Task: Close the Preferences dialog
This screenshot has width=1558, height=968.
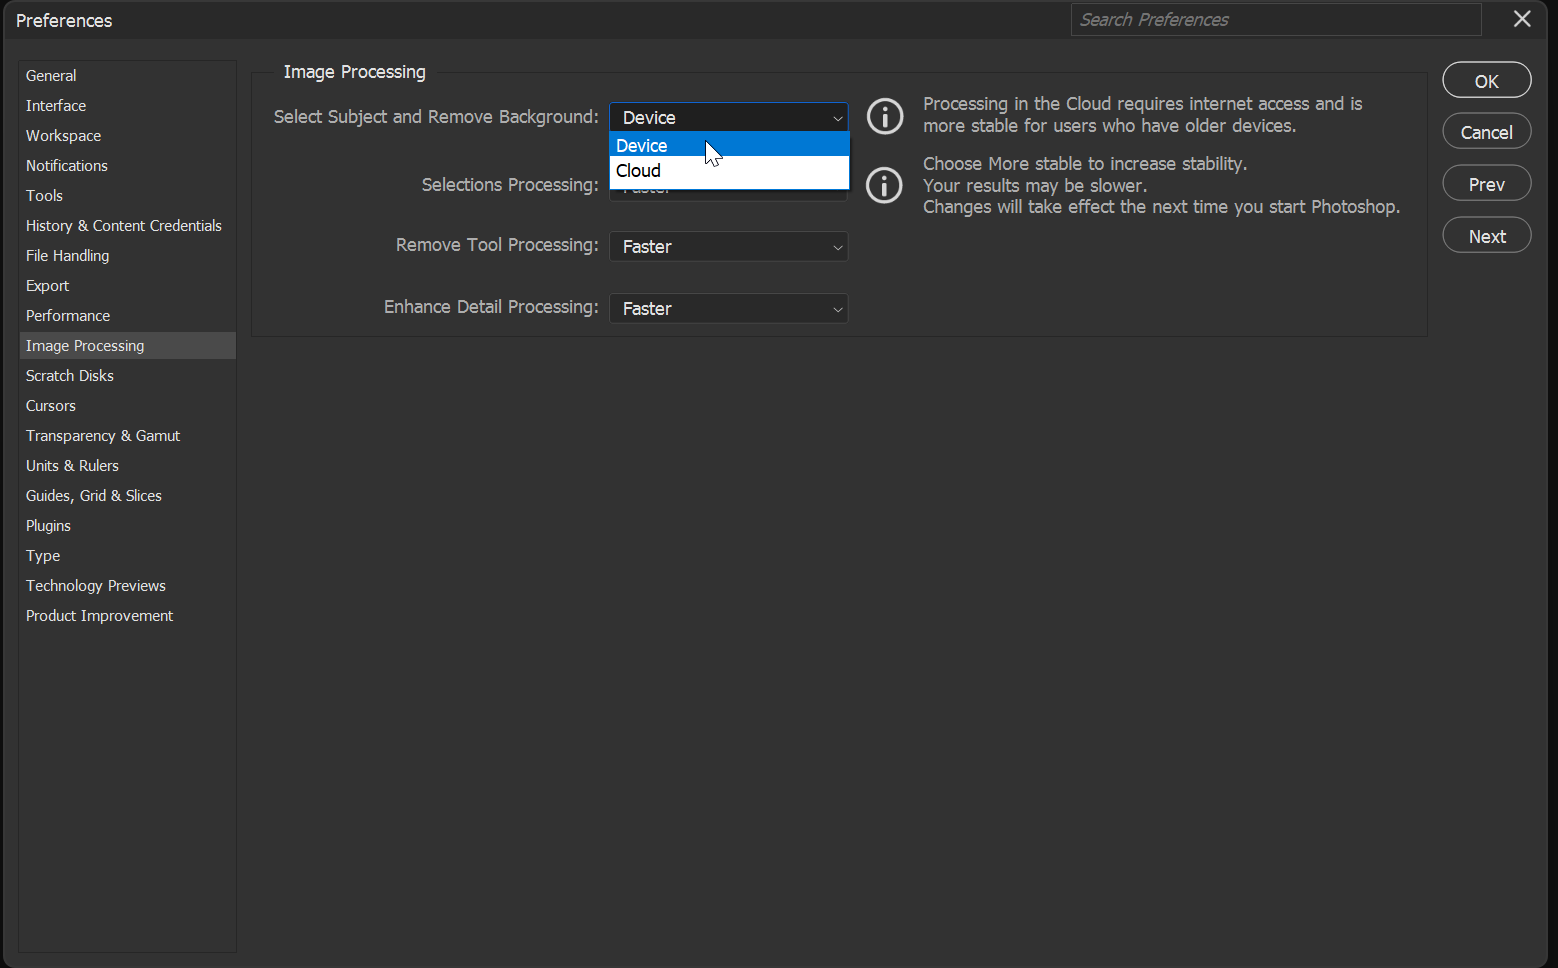Action: tap(1522, 19)
